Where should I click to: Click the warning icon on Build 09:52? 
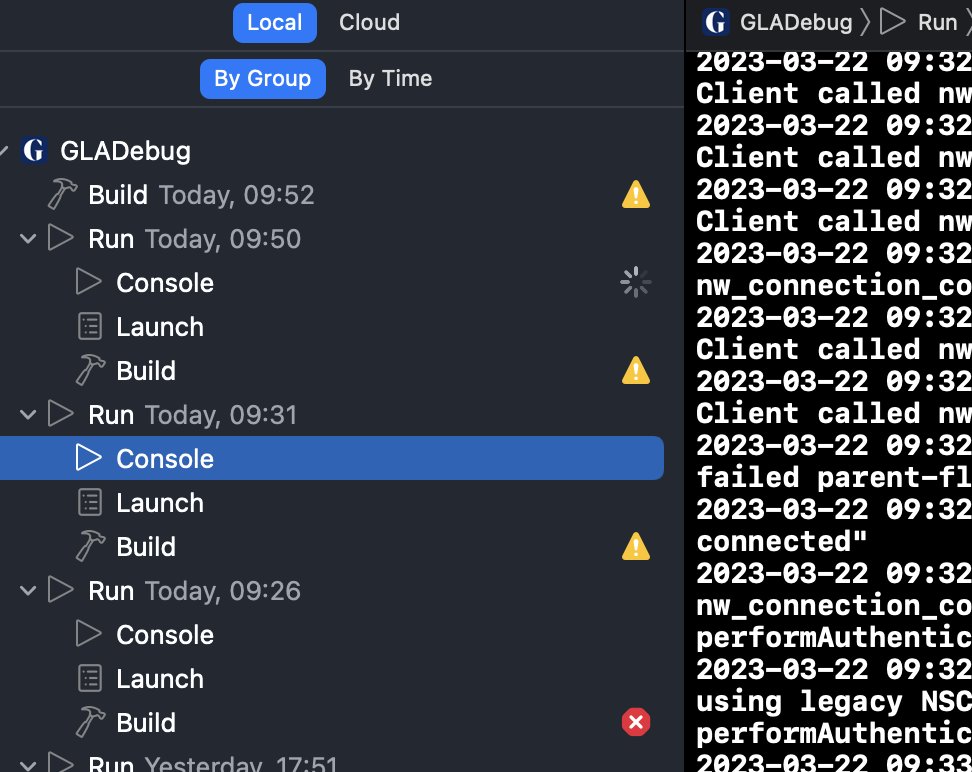pos(635,194)
